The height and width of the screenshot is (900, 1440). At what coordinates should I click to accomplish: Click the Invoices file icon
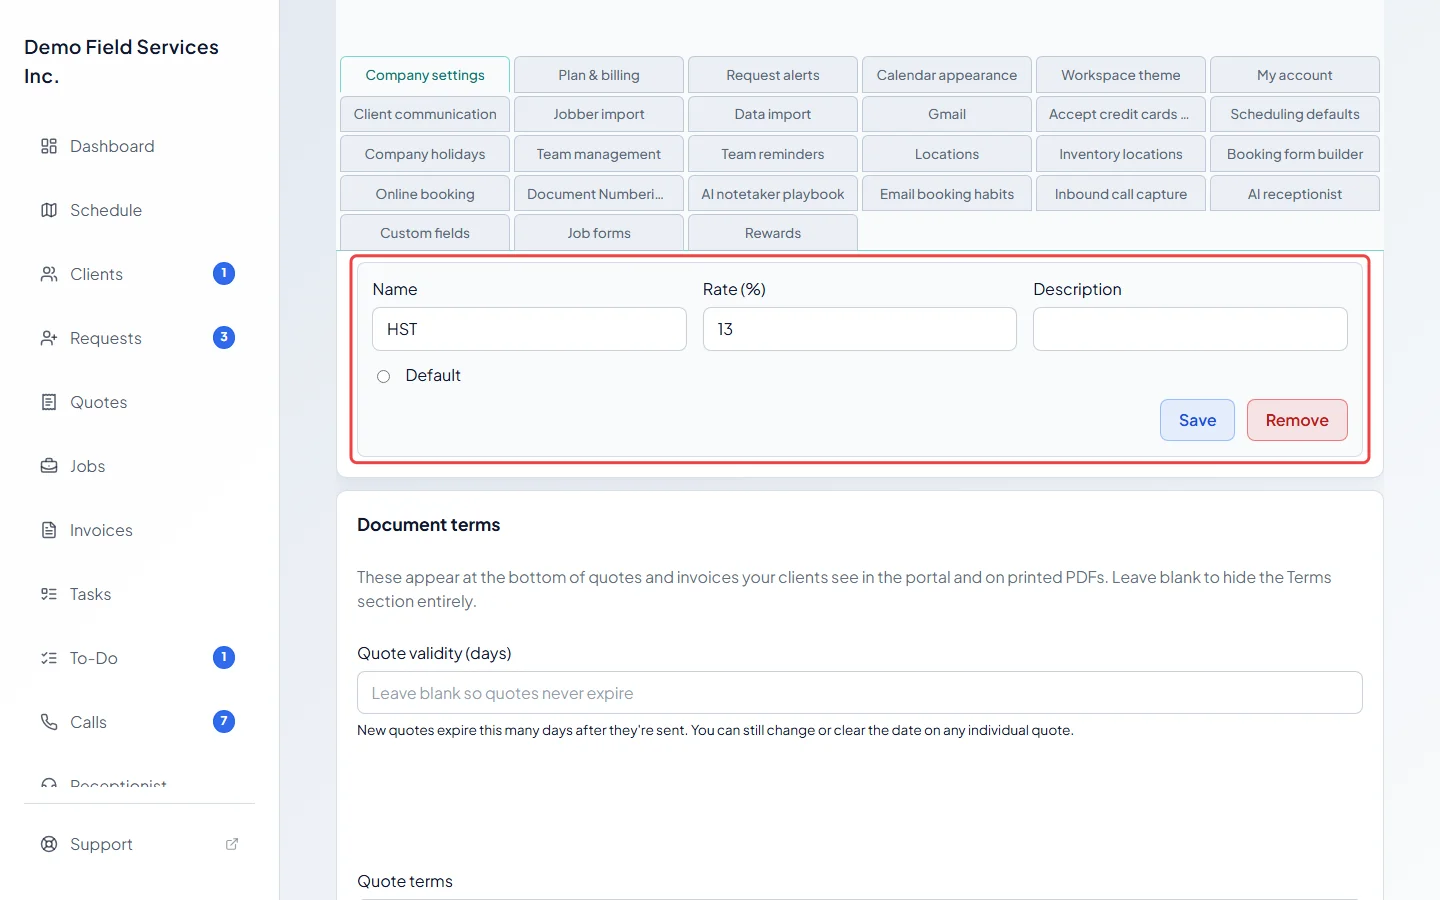48,530
